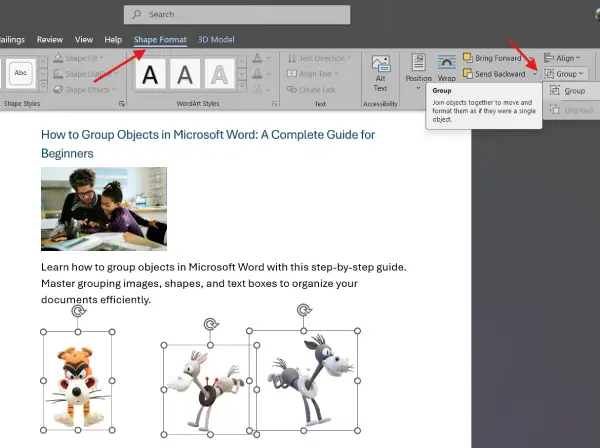
Task: Select the photo of woman and child
Action: tap(104, 209)
